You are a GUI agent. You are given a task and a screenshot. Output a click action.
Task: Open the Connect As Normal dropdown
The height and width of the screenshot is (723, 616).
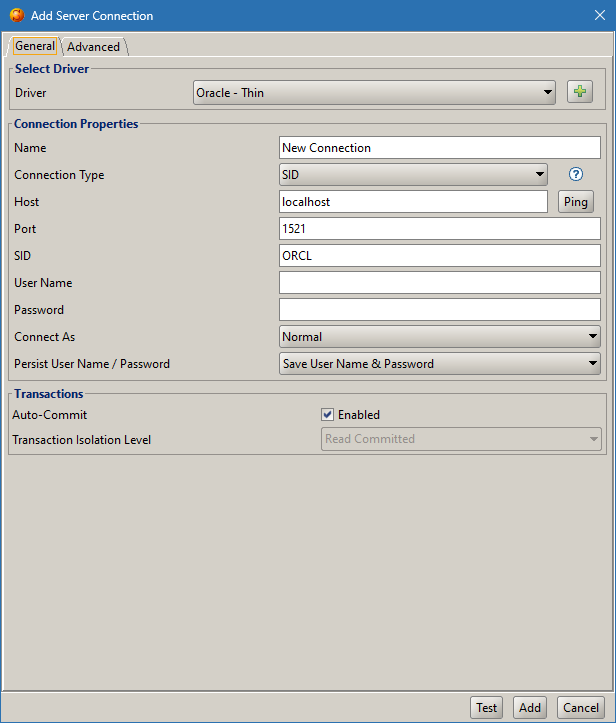[x=439, y=337]
